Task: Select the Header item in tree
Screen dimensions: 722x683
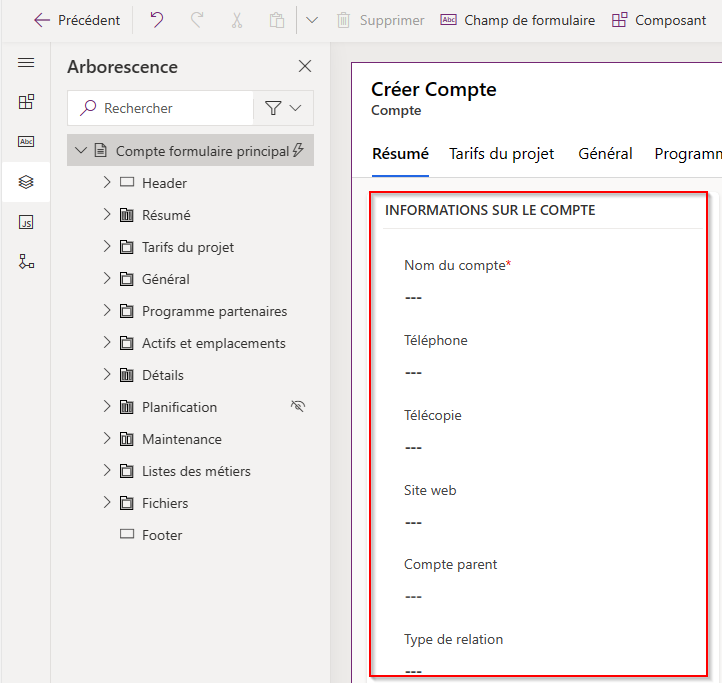Action: (x=164, y=183)
